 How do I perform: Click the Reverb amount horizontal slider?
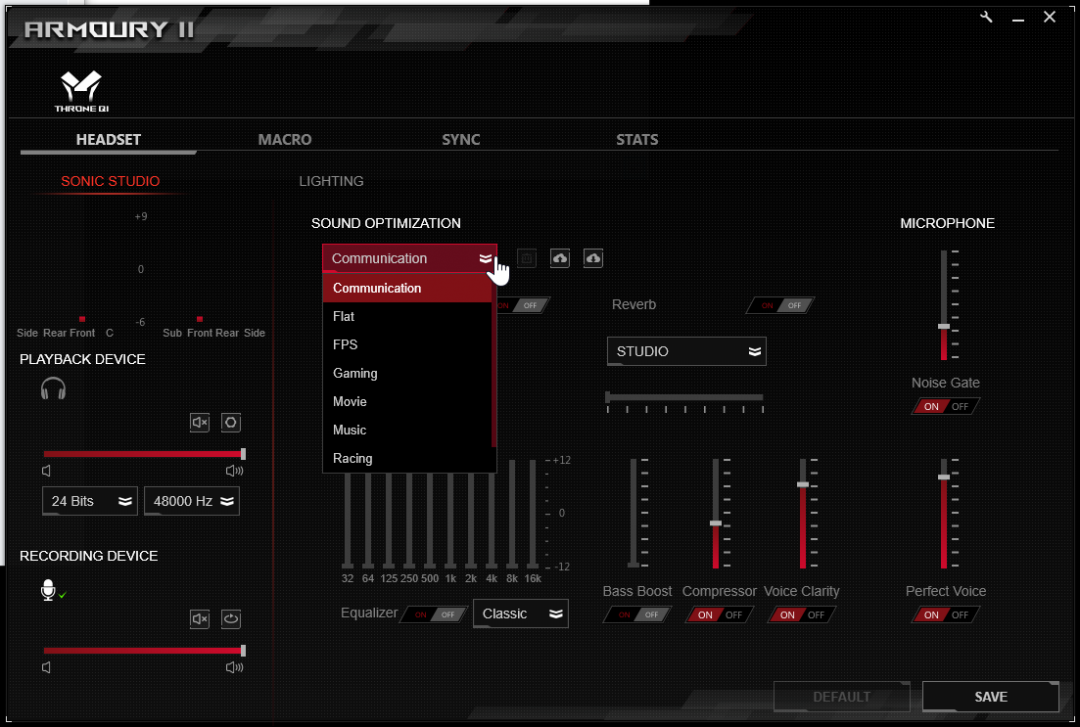tap(685, 398)
